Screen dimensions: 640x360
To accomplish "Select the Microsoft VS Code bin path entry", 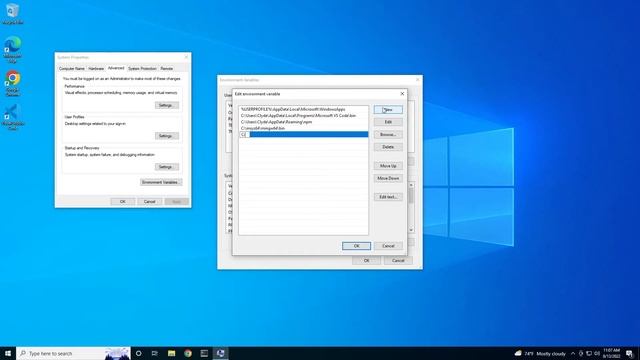I will [x=303, y=116].
